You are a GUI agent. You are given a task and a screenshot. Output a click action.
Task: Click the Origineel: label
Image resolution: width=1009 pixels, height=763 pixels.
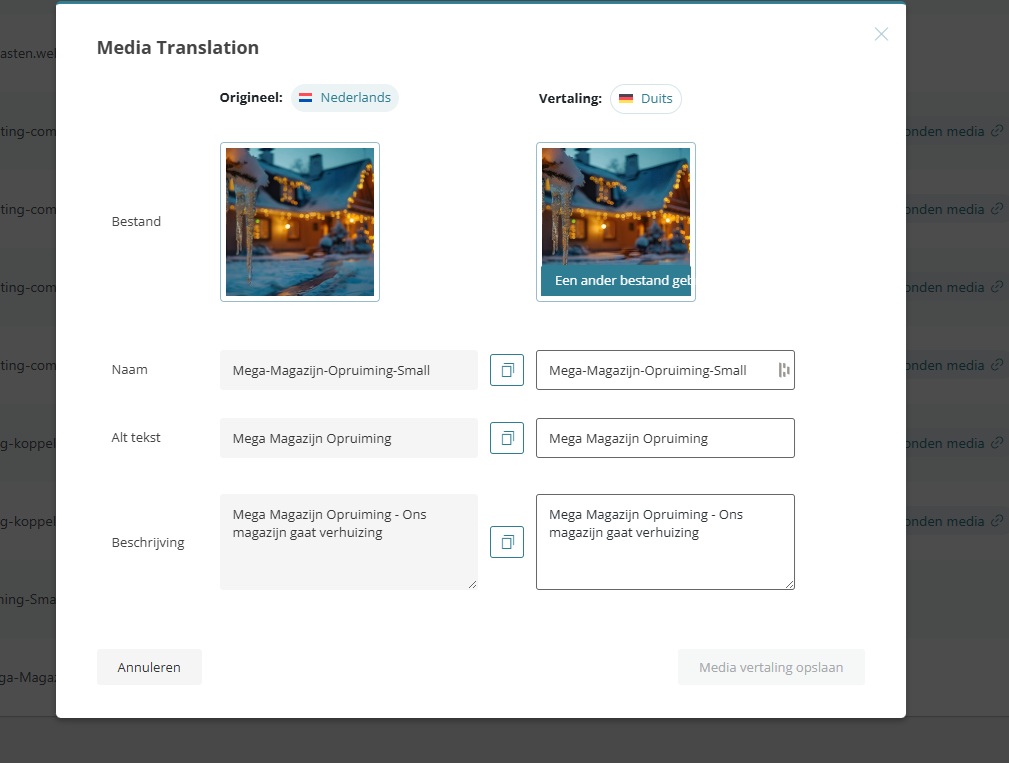tap(251, 98)
